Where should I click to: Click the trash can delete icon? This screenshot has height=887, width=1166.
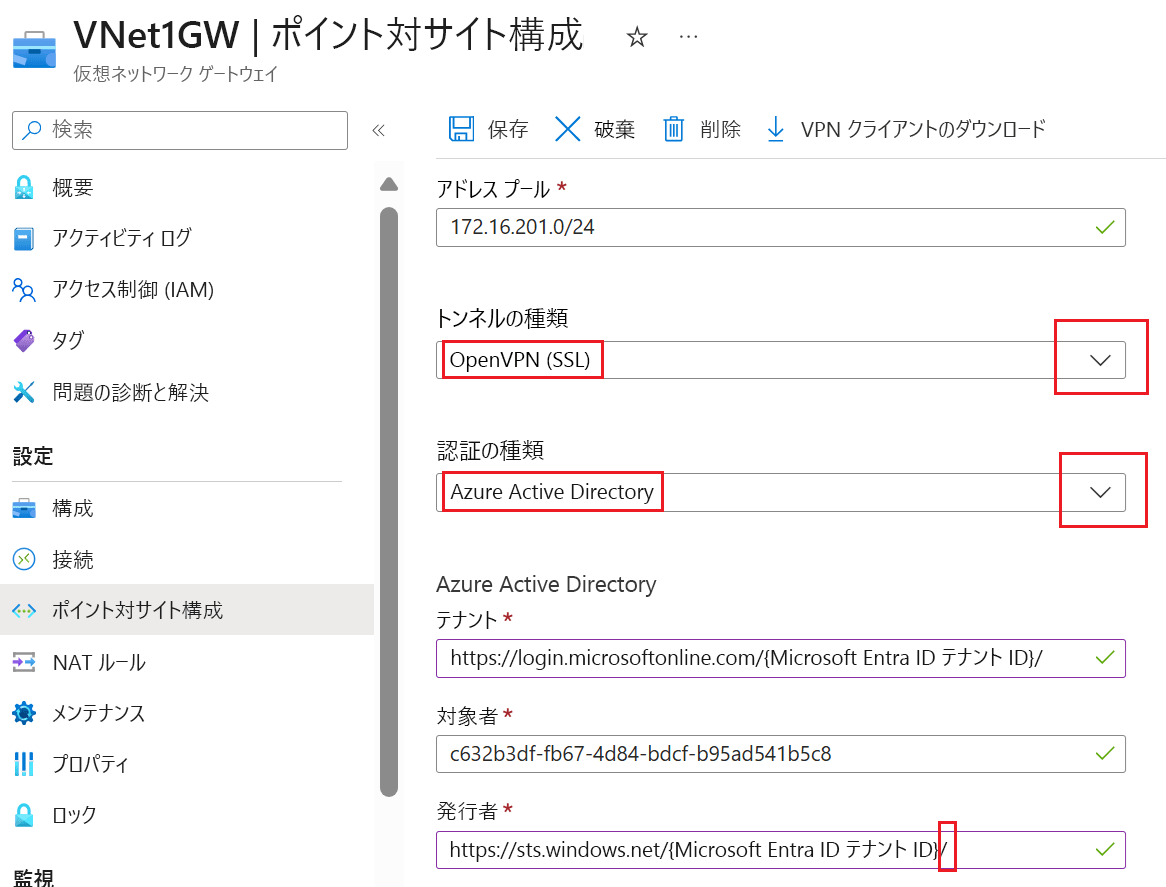click(x=674, y=129)
